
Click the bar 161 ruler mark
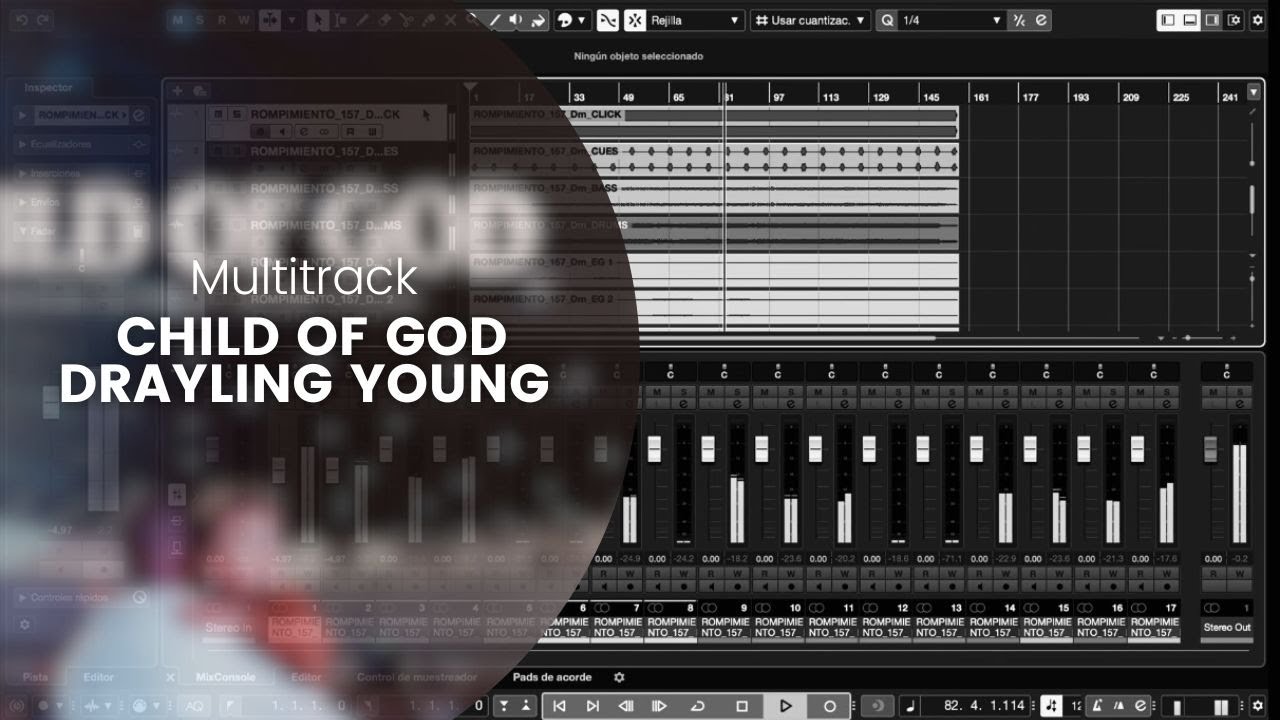click(981, 97)
